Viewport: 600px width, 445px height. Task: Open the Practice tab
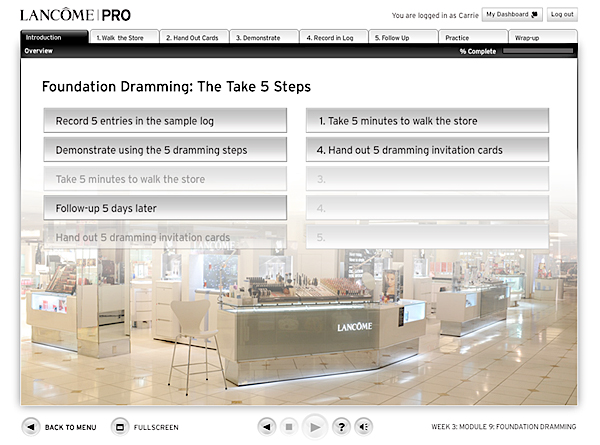473,37
